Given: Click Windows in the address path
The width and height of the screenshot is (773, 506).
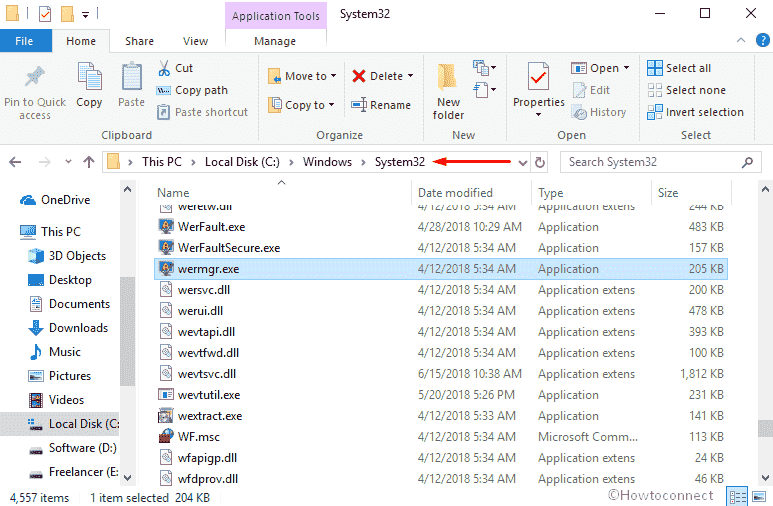Looking at the screenshot, I should pos(327,162).
